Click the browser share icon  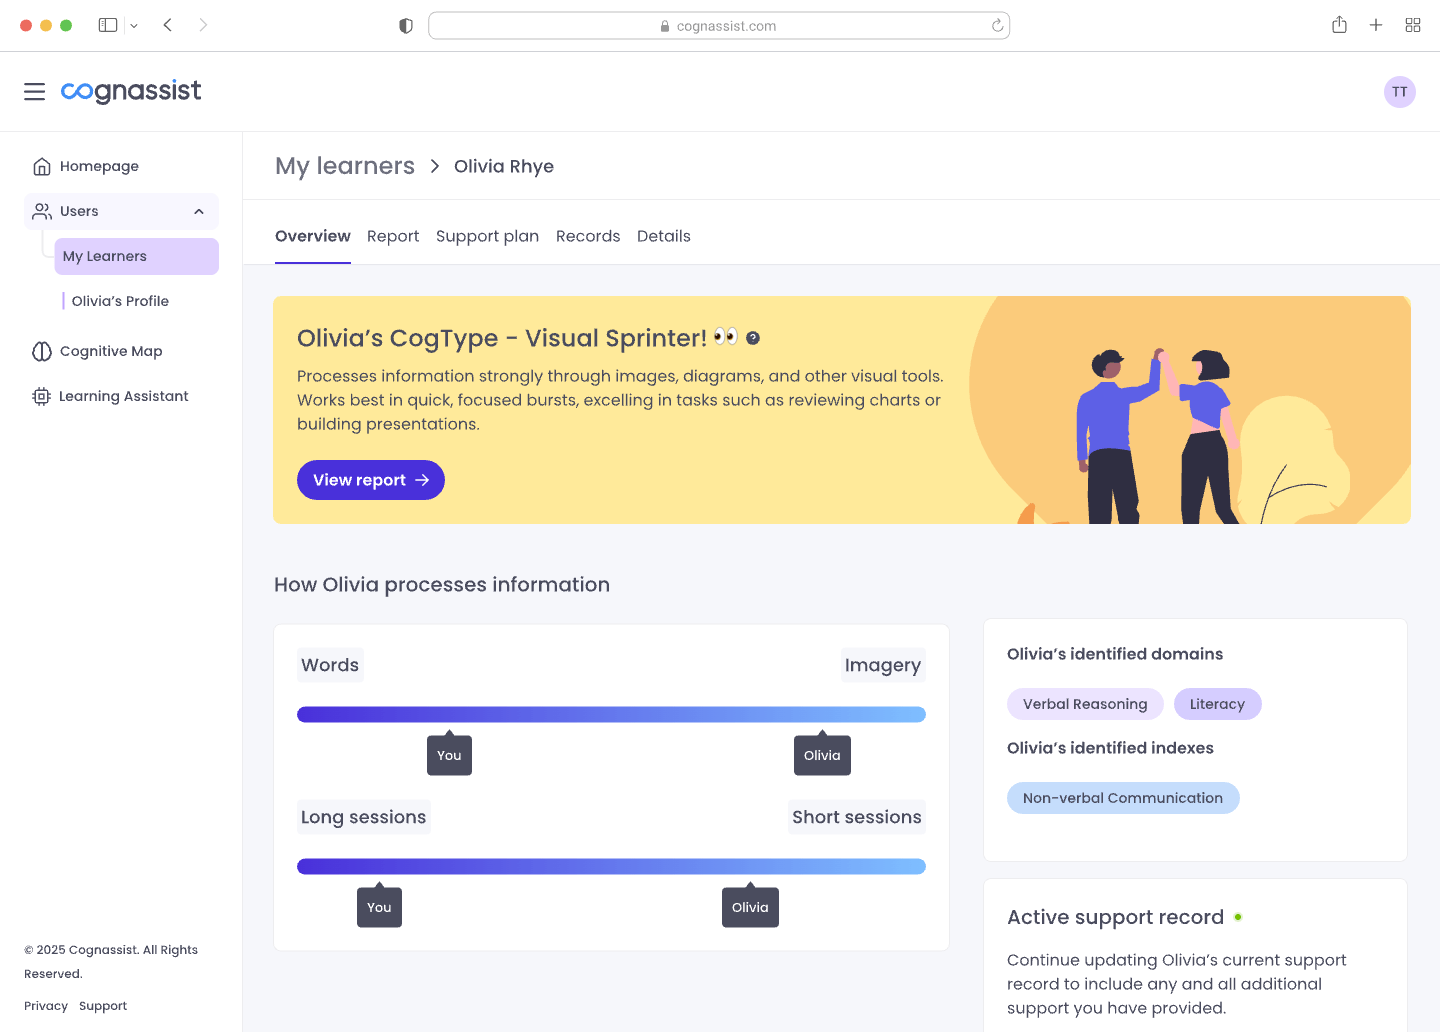[x=1340, y=25]
